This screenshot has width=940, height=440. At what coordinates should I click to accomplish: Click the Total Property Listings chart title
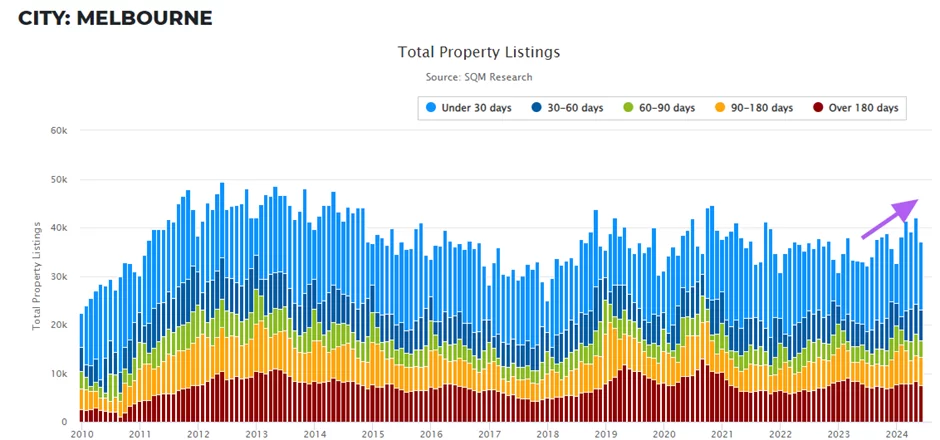(x=479, y=52)
